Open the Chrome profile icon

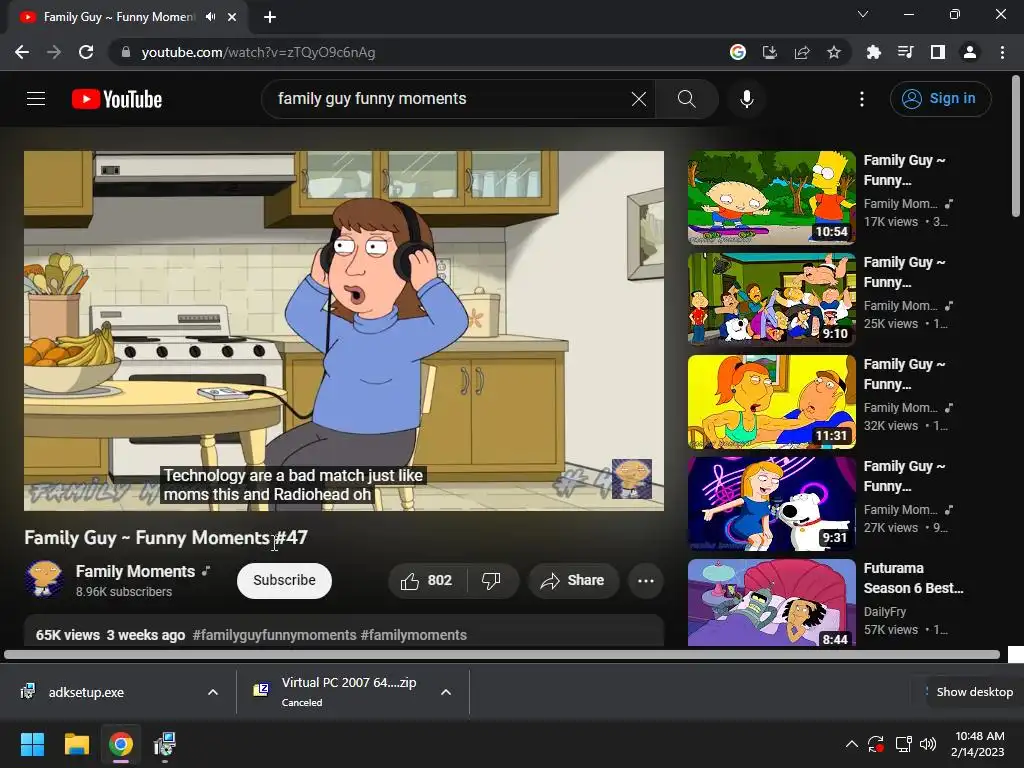click(970, 52)
